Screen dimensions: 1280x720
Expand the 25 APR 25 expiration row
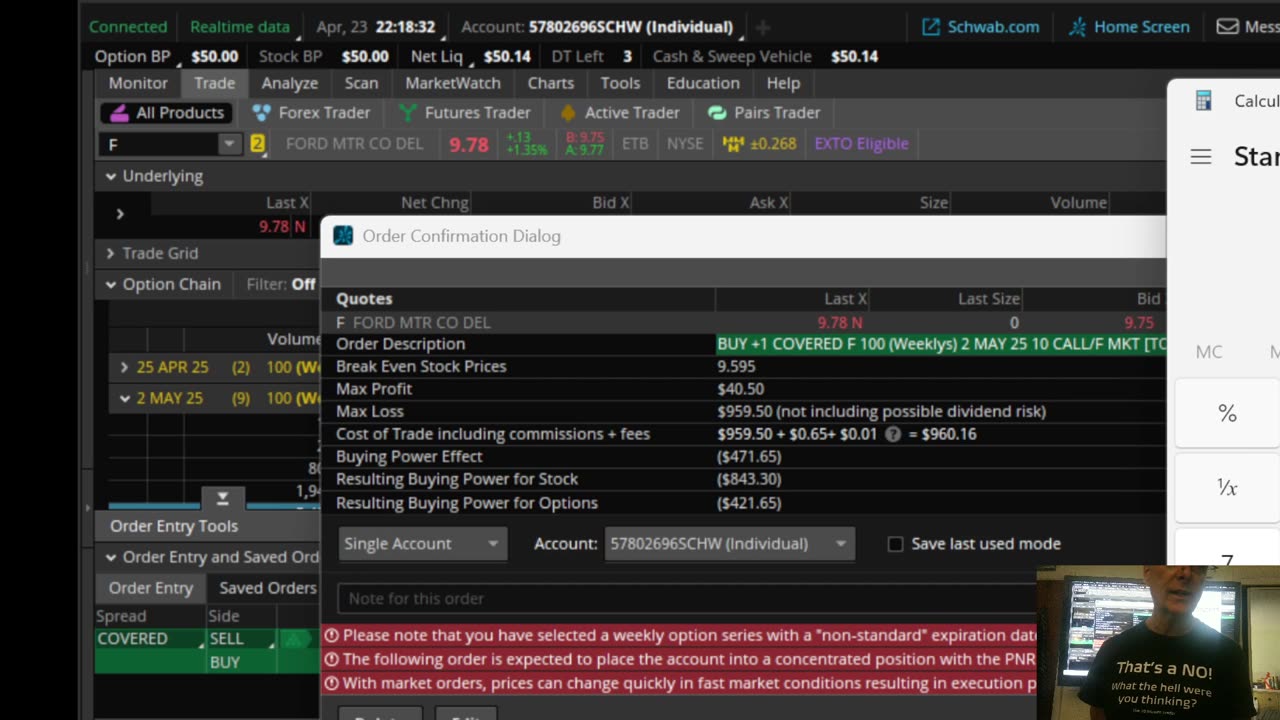tap(124, 367)
